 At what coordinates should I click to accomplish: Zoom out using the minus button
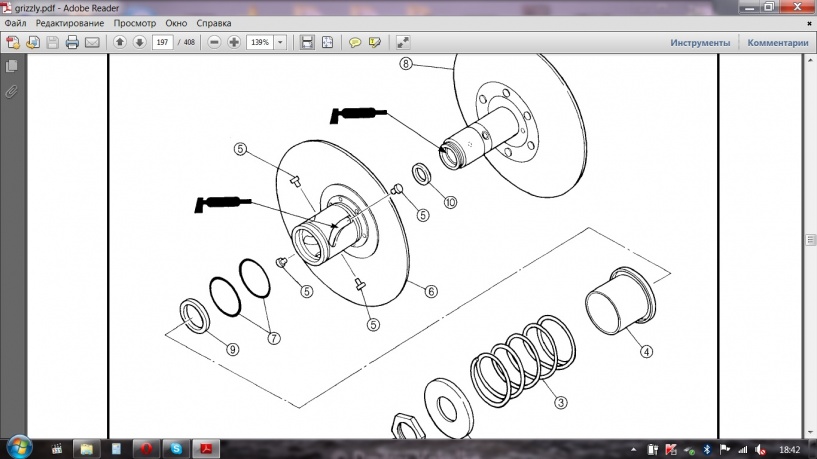pyautogui.click(x=214, y=43)
